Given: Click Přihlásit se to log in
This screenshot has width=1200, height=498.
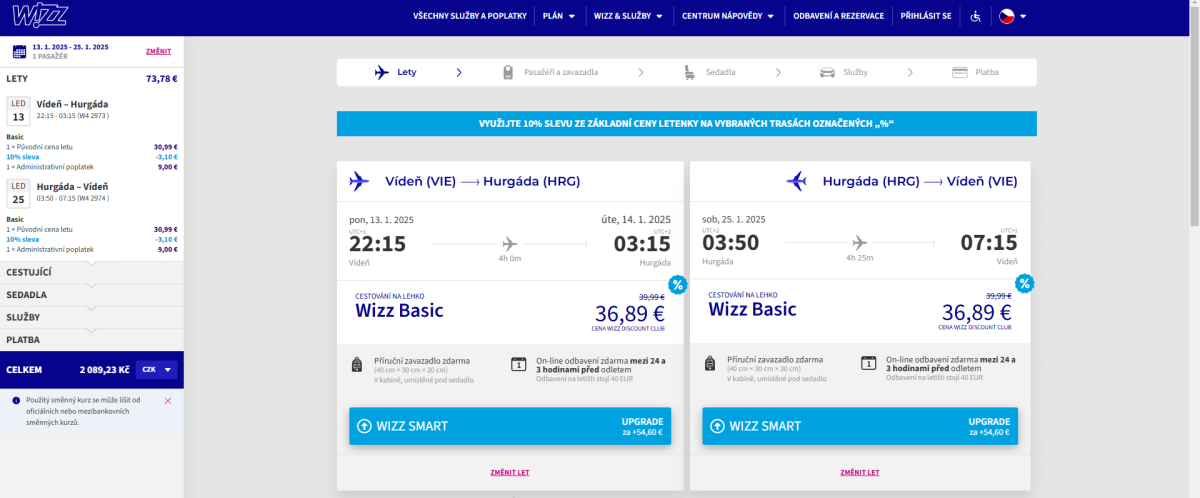Looking at the screenshot, I should pos(925,17).
